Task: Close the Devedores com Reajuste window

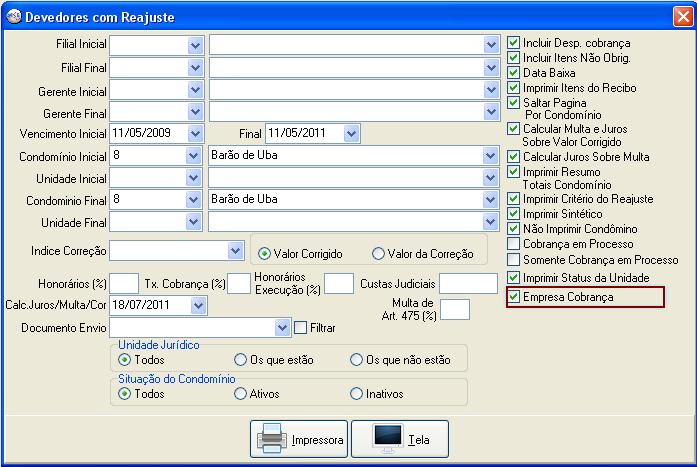Action: click(x=681, y=15)
